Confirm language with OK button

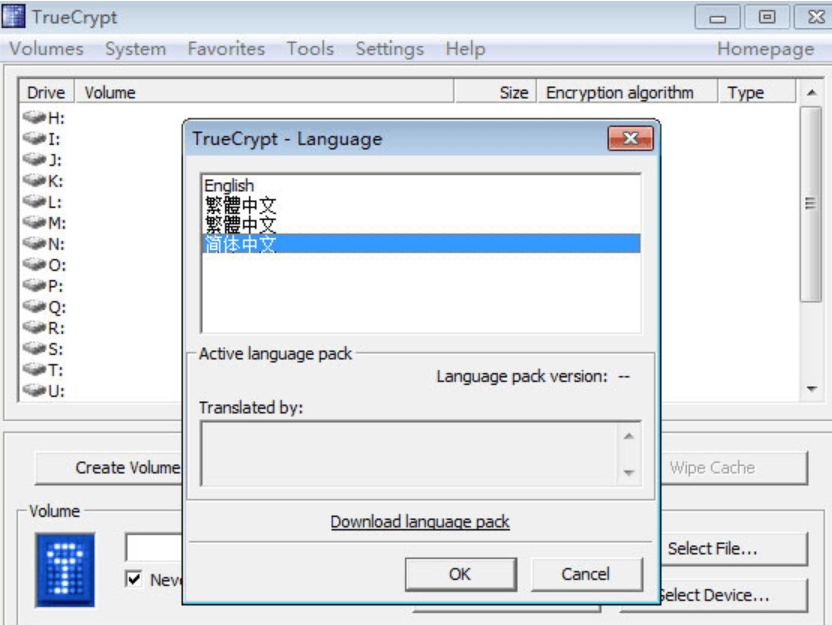(x=461, y=574)
